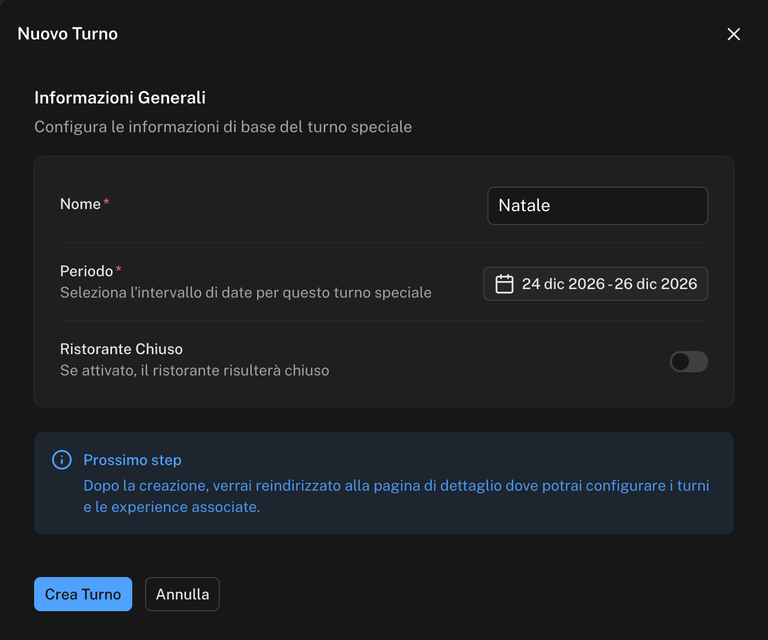Click the Ristorante Chiuso label
Screen dimensions: 768x640
tap(121, 349)
